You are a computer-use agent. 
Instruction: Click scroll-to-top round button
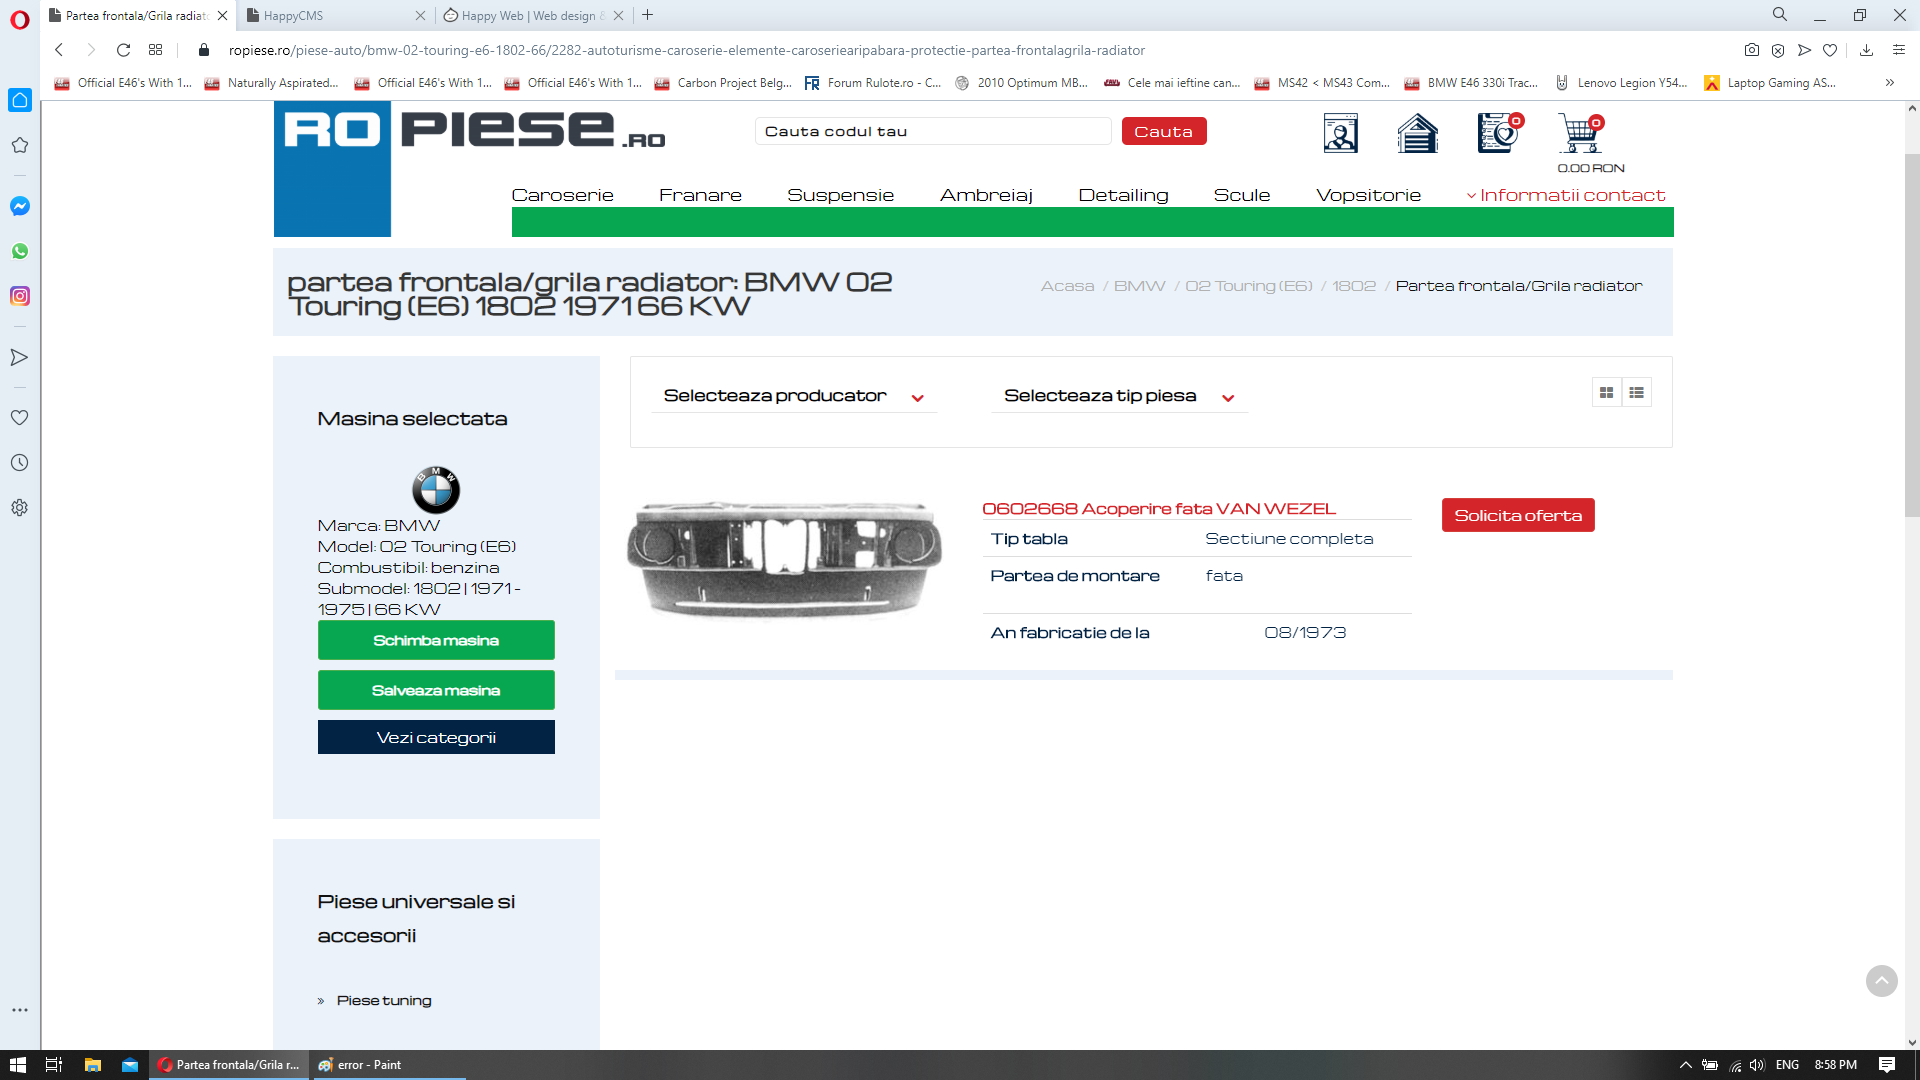1881,981
